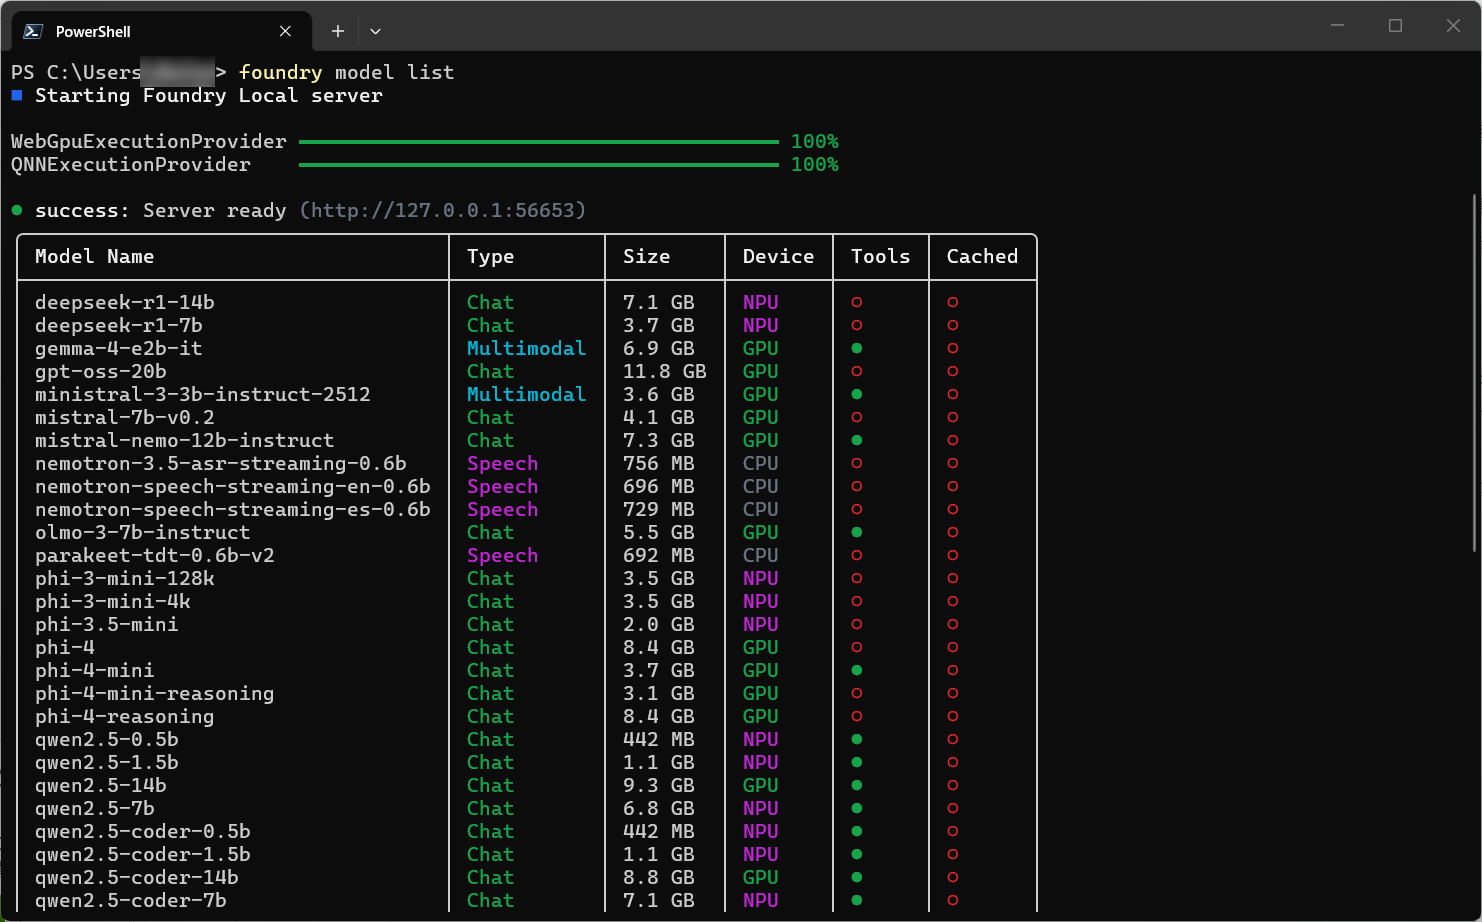Minimize the terminal window

(1337, 25)
